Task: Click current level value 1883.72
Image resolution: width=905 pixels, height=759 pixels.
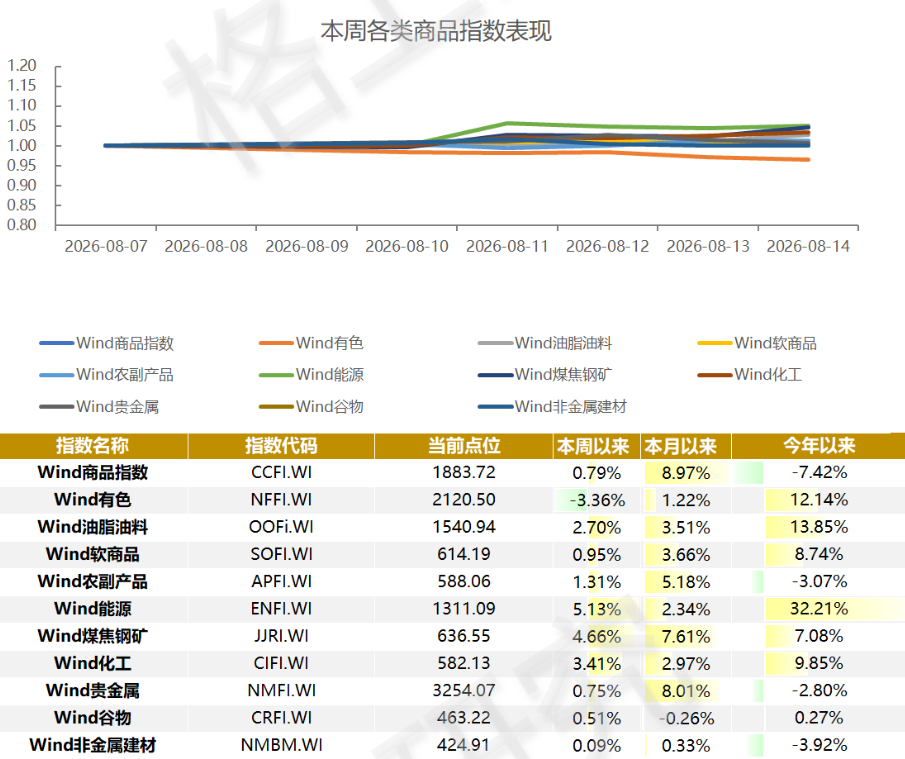Action: (x=464, y=473)
